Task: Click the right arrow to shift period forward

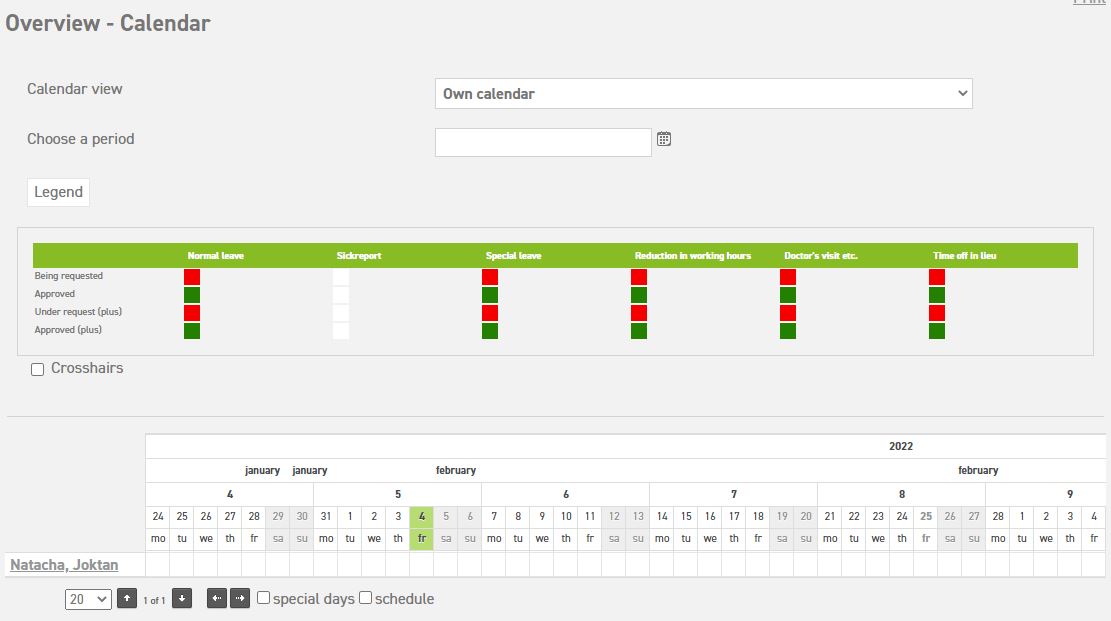Action: (240, 599)
